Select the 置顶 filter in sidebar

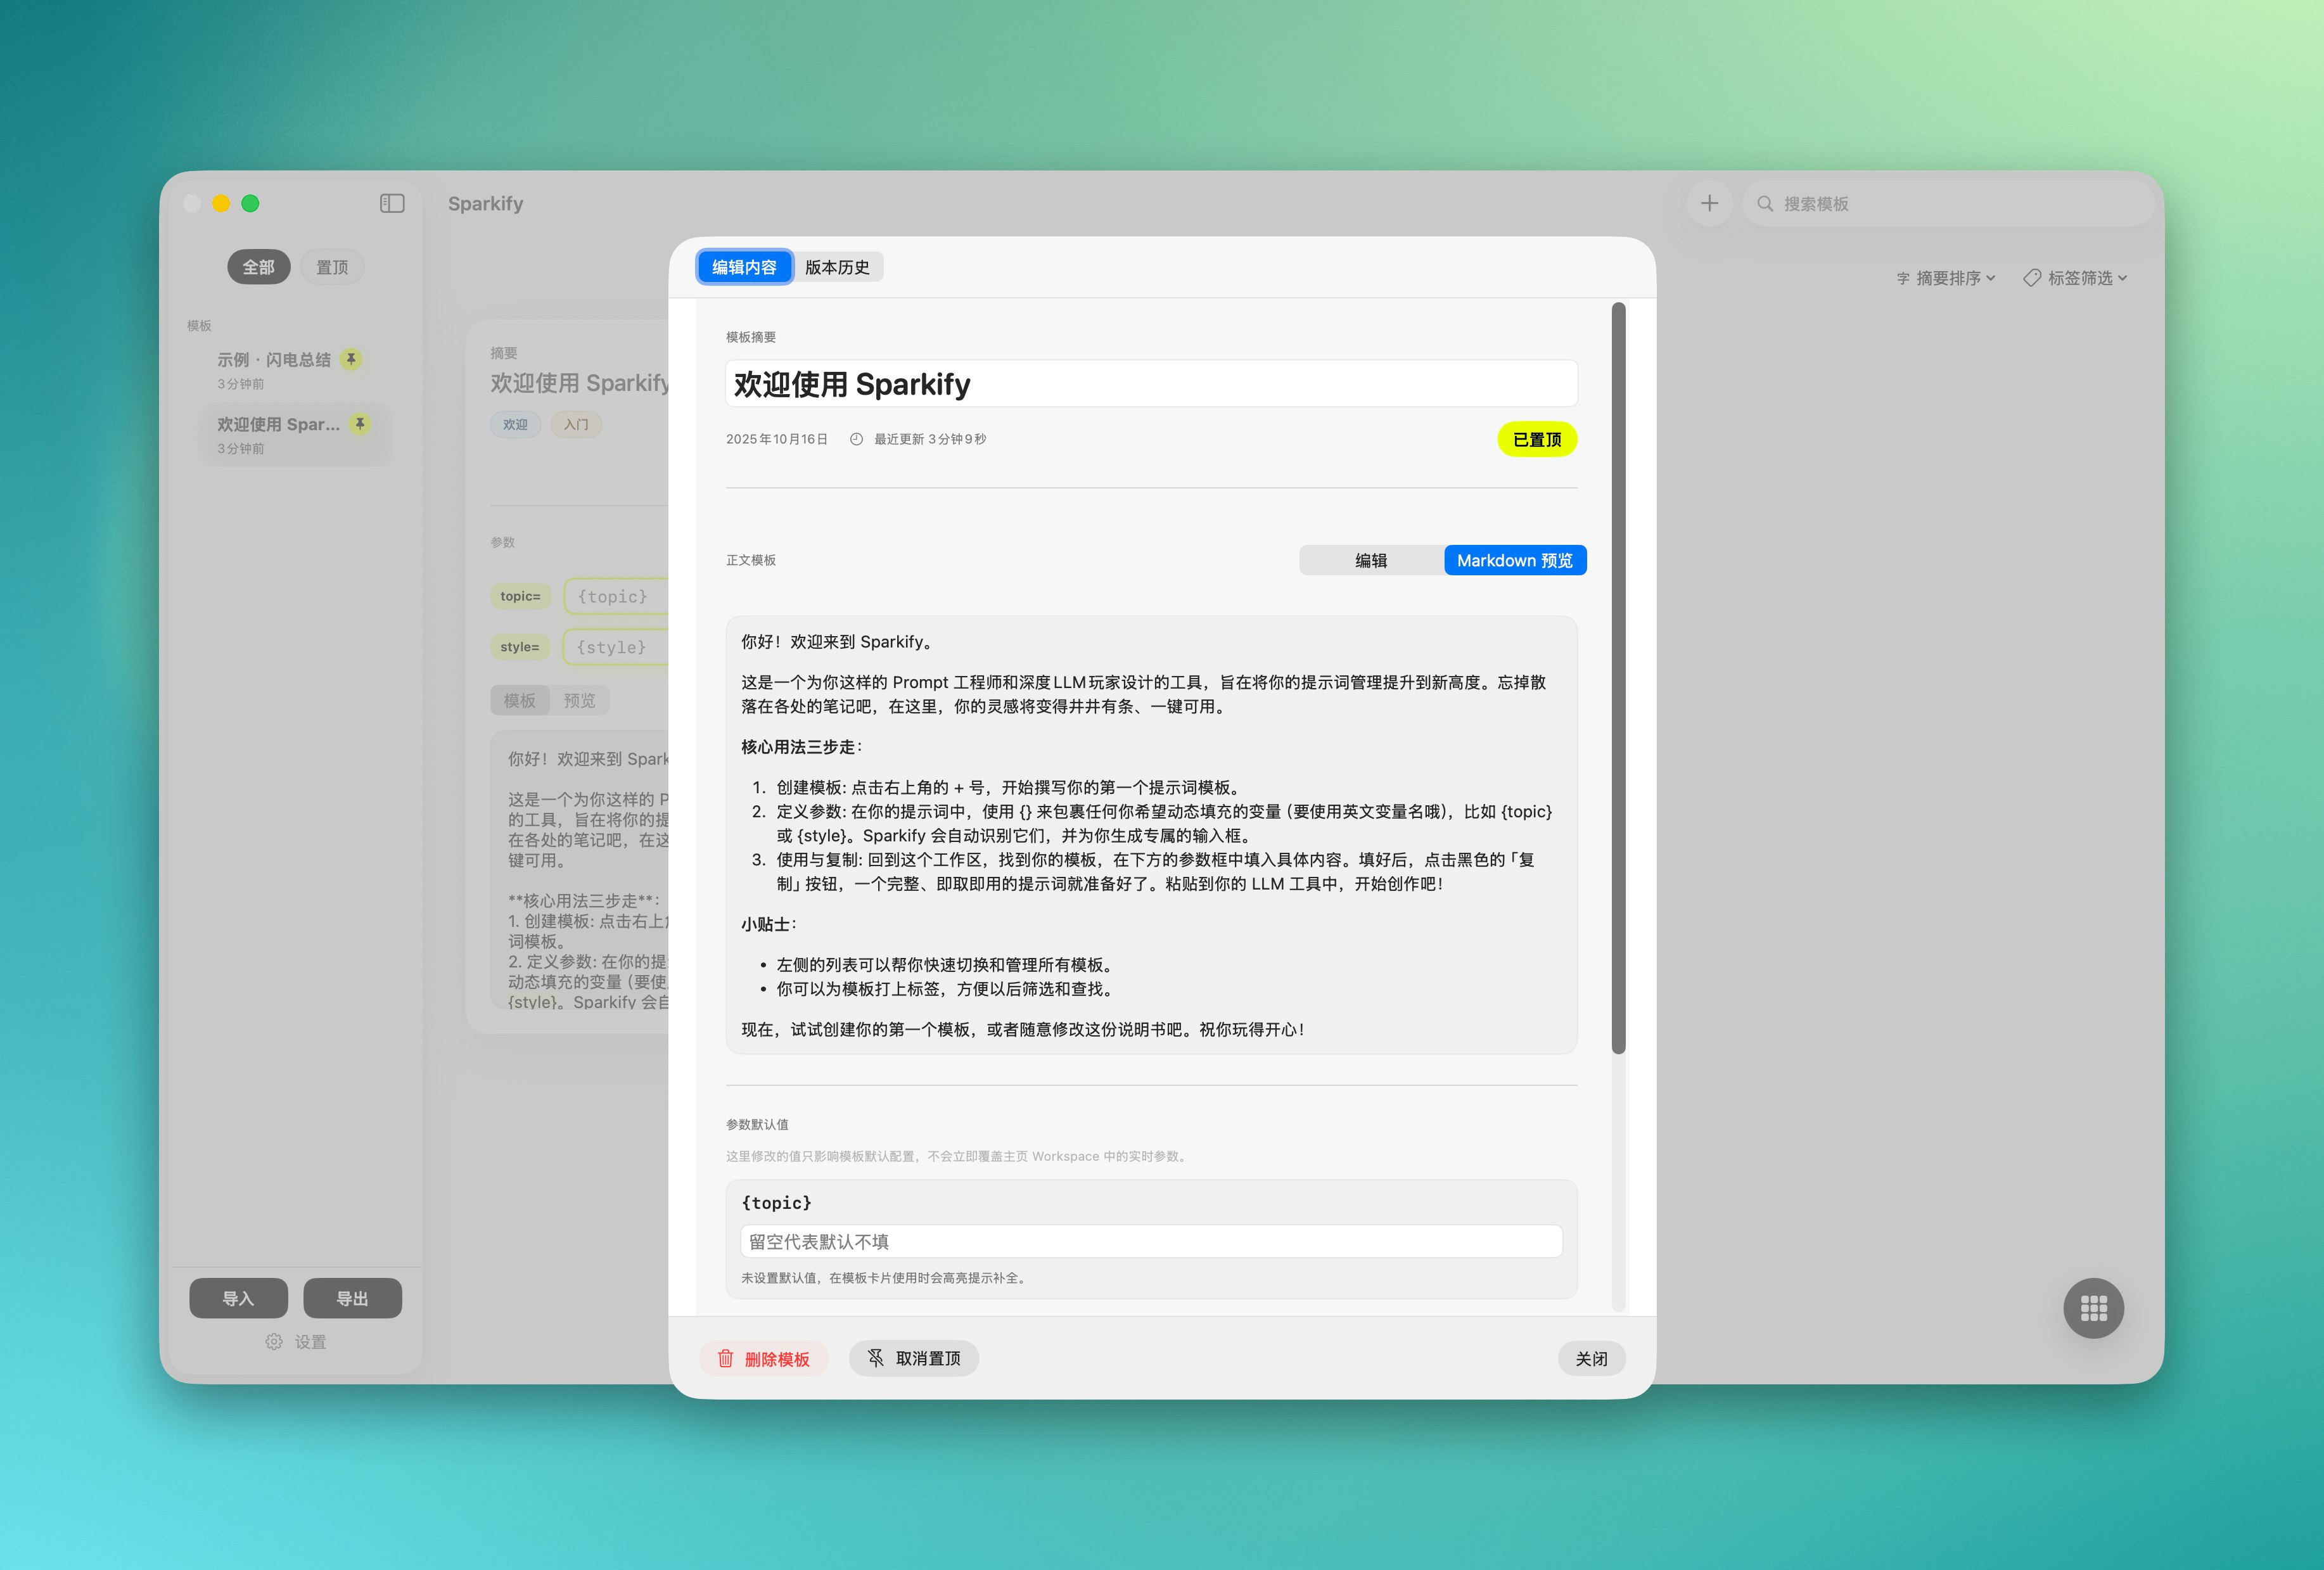[x=332, y=267]
